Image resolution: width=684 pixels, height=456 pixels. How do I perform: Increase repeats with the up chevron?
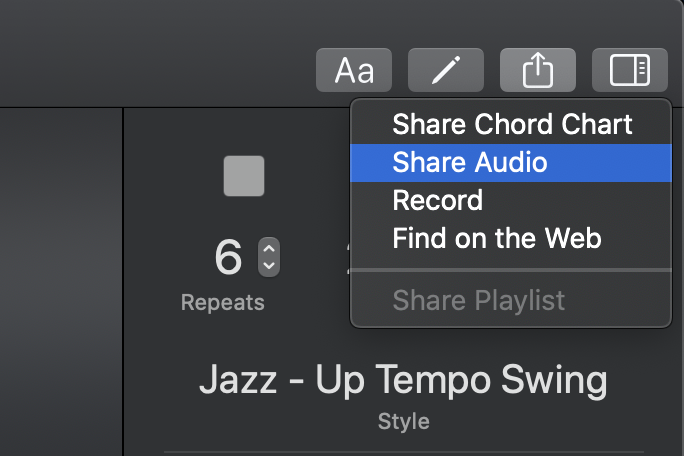(x=269, y=249)
